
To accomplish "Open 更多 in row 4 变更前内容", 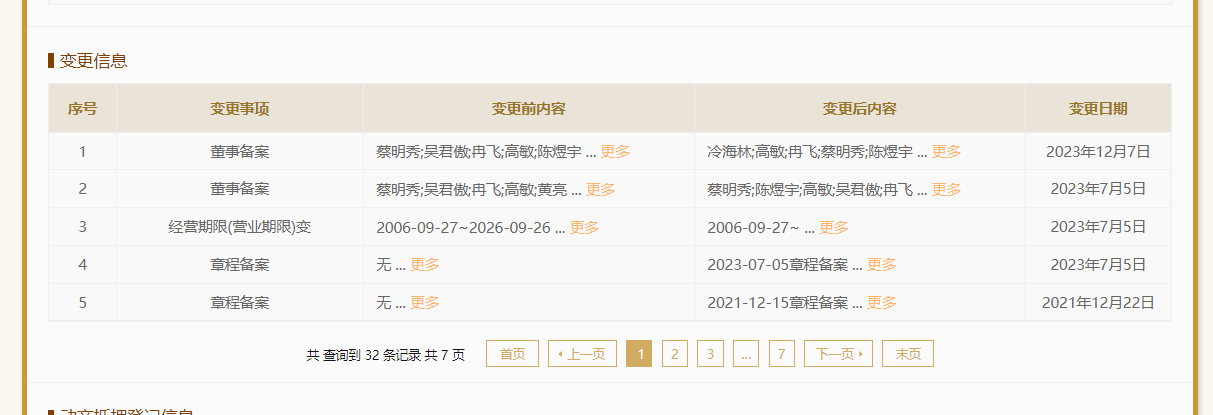I will pyautogui.click(x=424, y=265).
